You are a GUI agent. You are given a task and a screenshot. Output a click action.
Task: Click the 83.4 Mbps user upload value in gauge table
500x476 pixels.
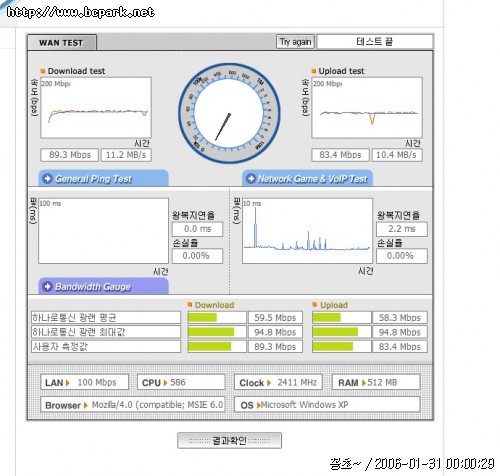point(400,346)
